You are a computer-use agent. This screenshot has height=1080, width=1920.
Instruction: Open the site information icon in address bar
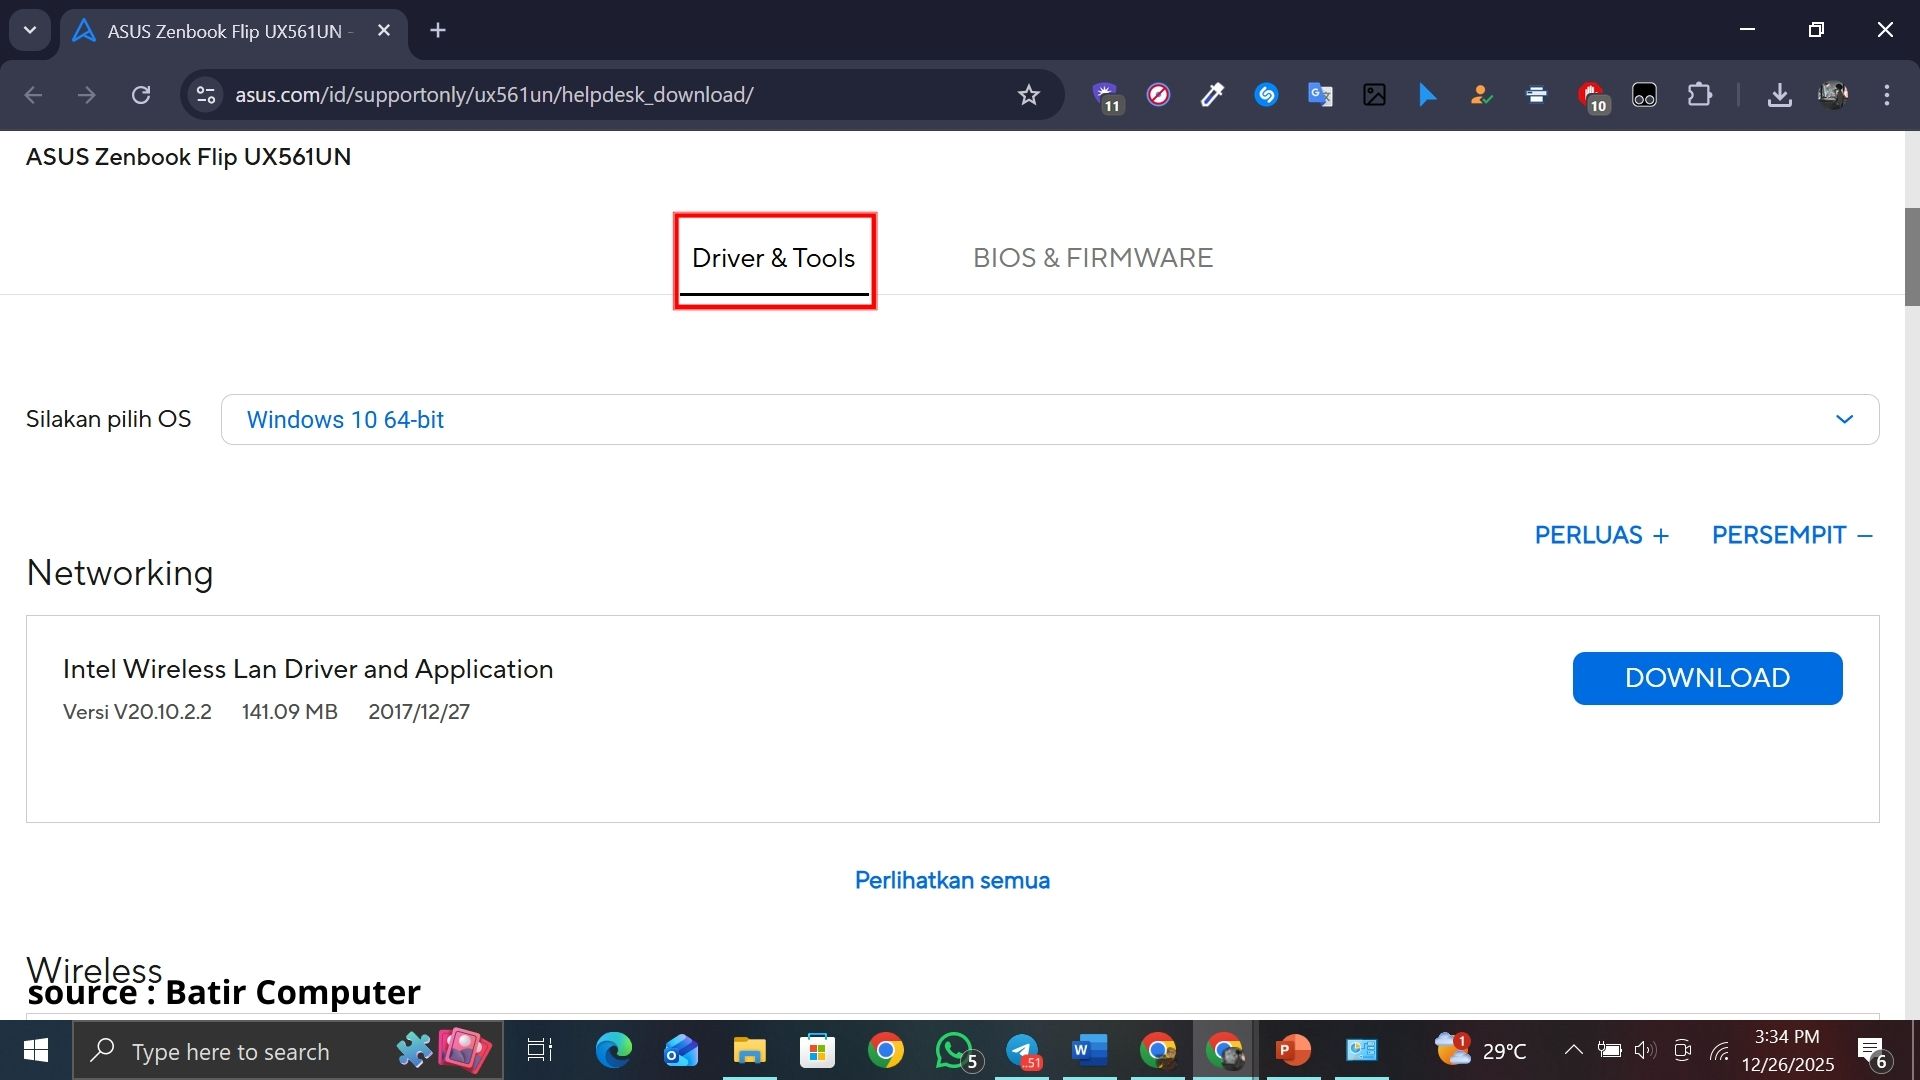tap(206, 95)
